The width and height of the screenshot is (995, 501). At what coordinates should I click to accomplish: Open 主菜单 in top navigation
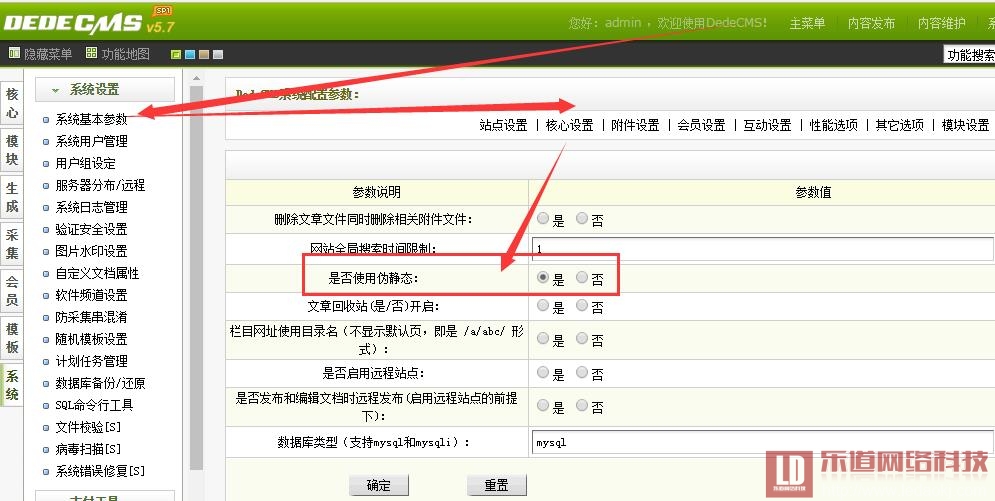807,23
